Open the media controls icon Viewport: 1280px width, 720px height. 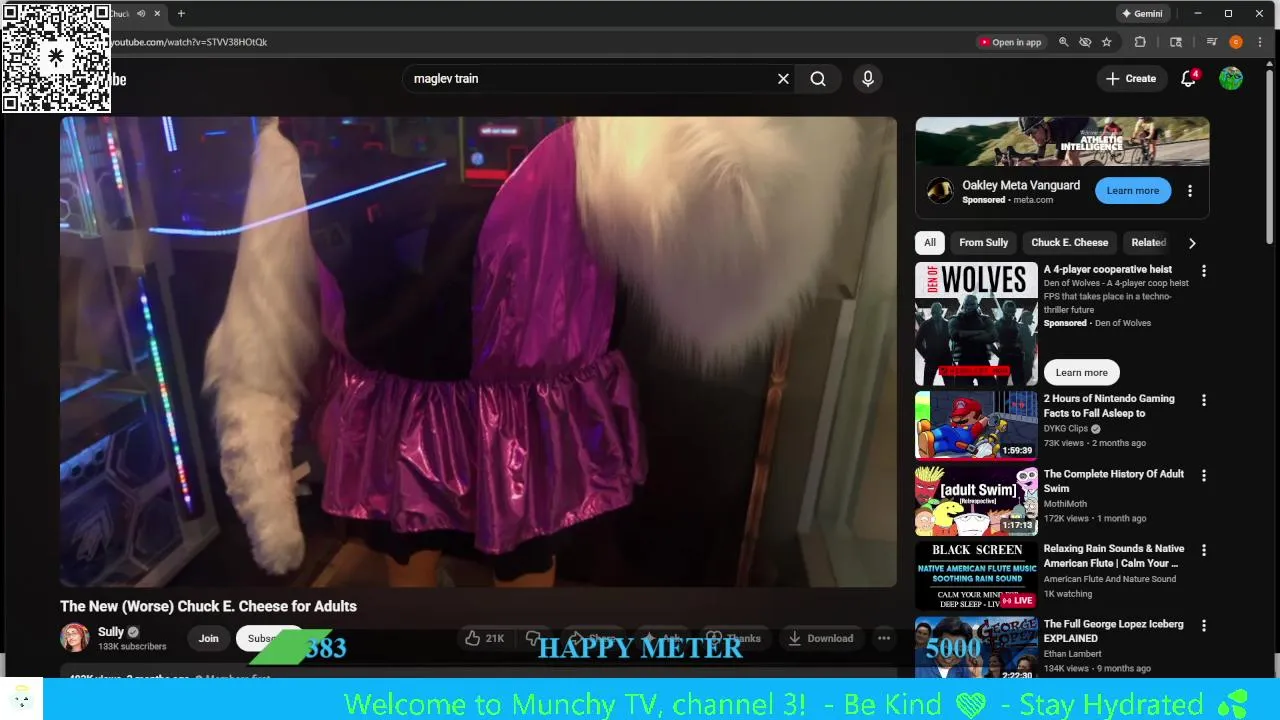click(x=1212, y=42)
